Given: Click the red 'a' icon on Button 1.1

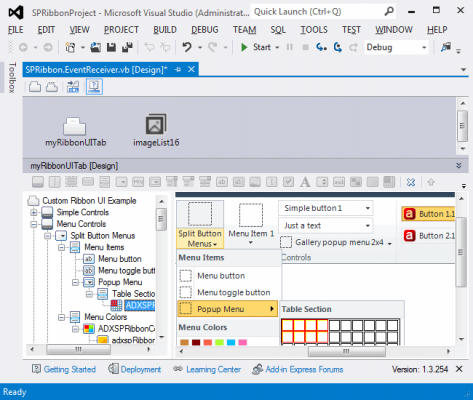Looking at the screenshot, I should click(409, 214).
